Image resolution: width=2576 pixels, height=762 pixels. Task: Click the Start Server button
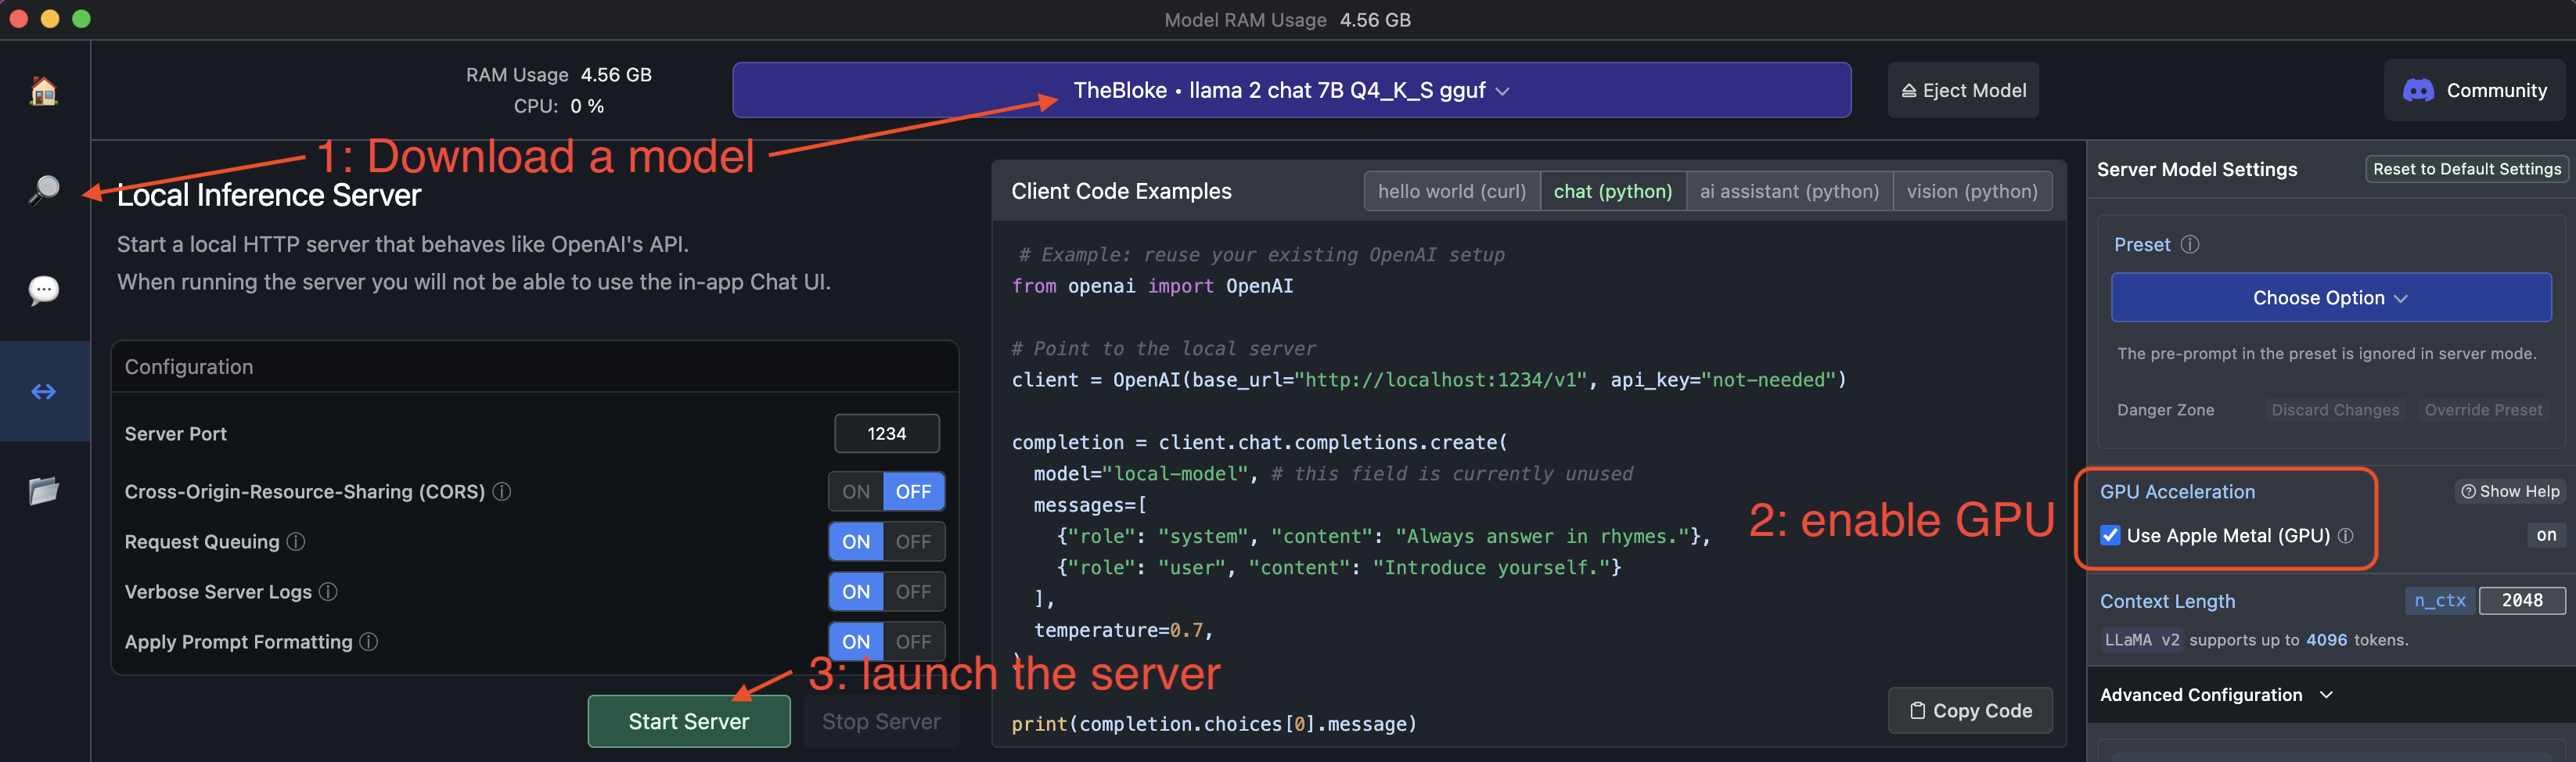pos(689,721)
